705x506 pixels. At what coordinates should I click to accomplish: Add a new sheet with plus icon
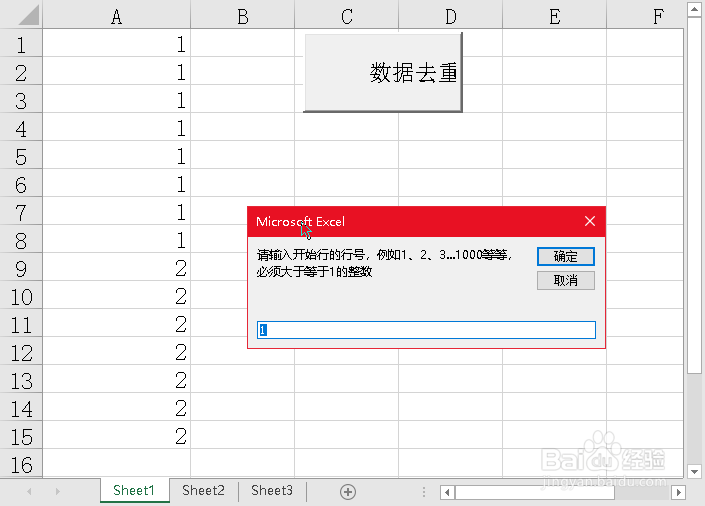coord(348,492)
